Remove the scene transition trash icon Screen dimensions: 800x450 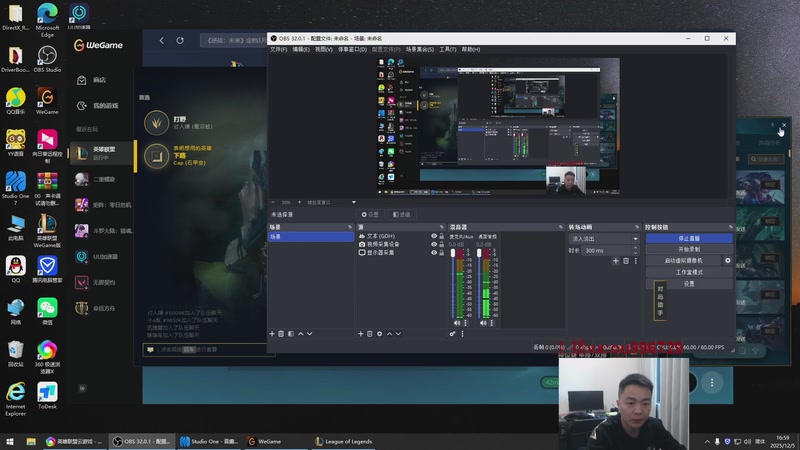tap(626, 261)
